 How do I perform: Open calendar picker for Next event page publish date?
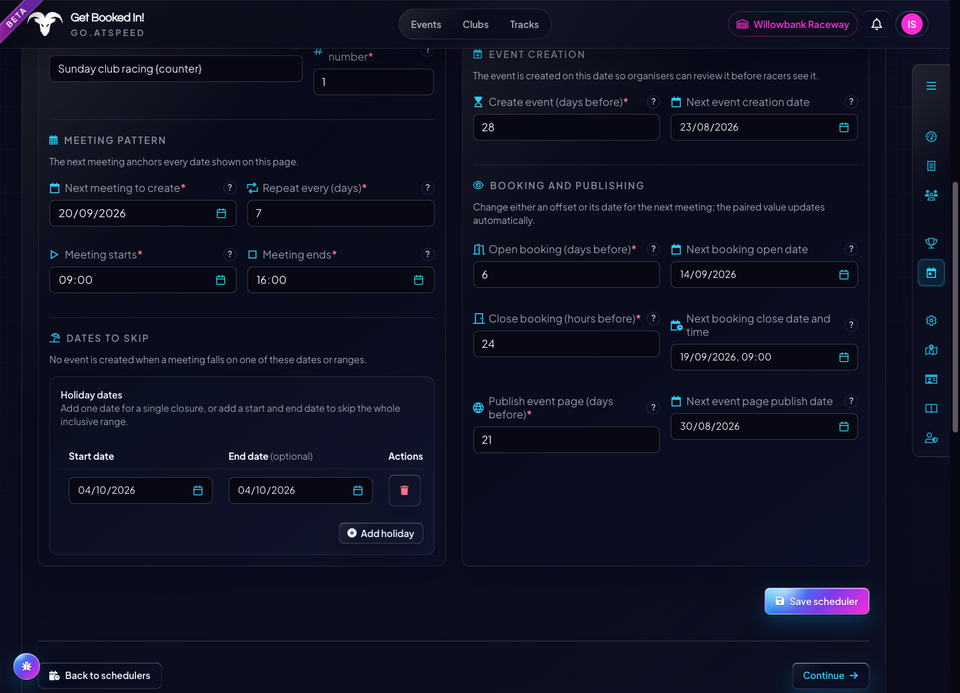[844, 426]
